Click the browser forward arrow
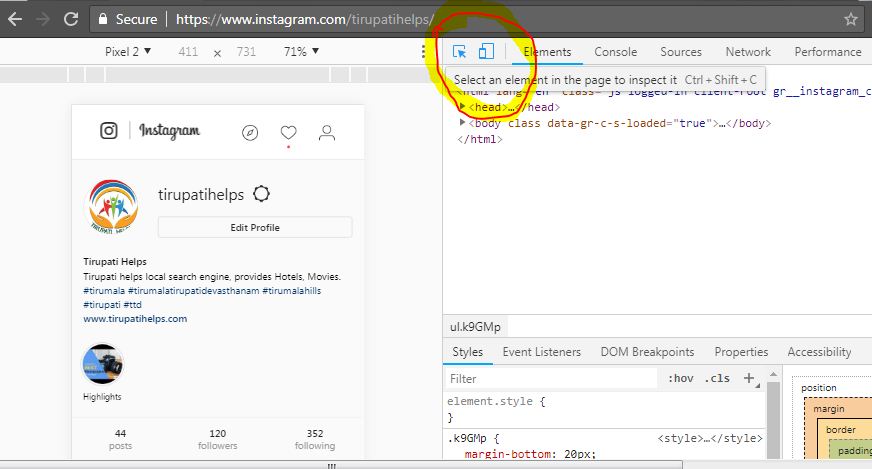The height and width of the screenshot is (469, 872). 42,19
